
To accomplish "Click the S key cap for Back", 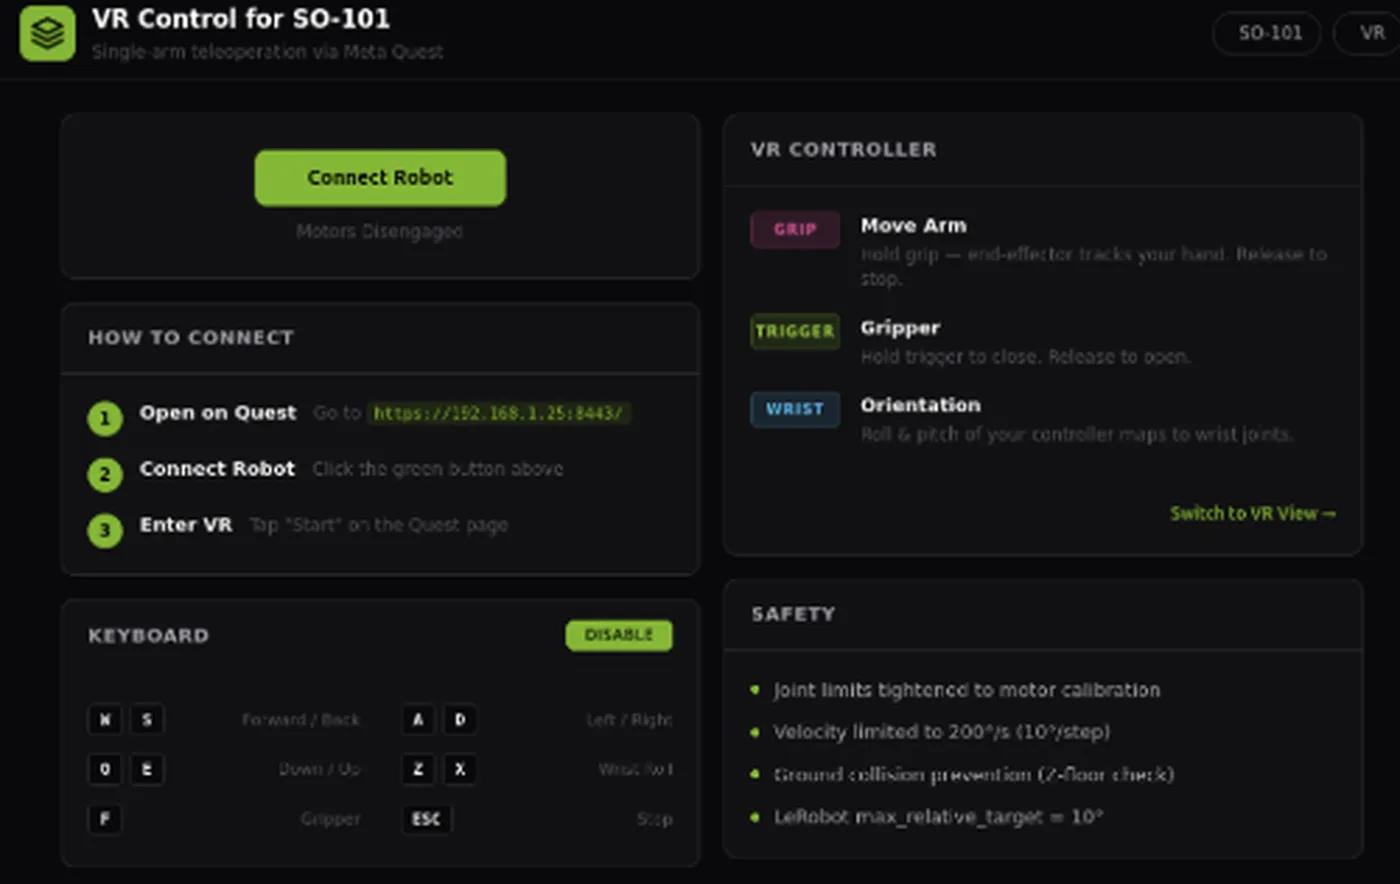I will 147,719.
